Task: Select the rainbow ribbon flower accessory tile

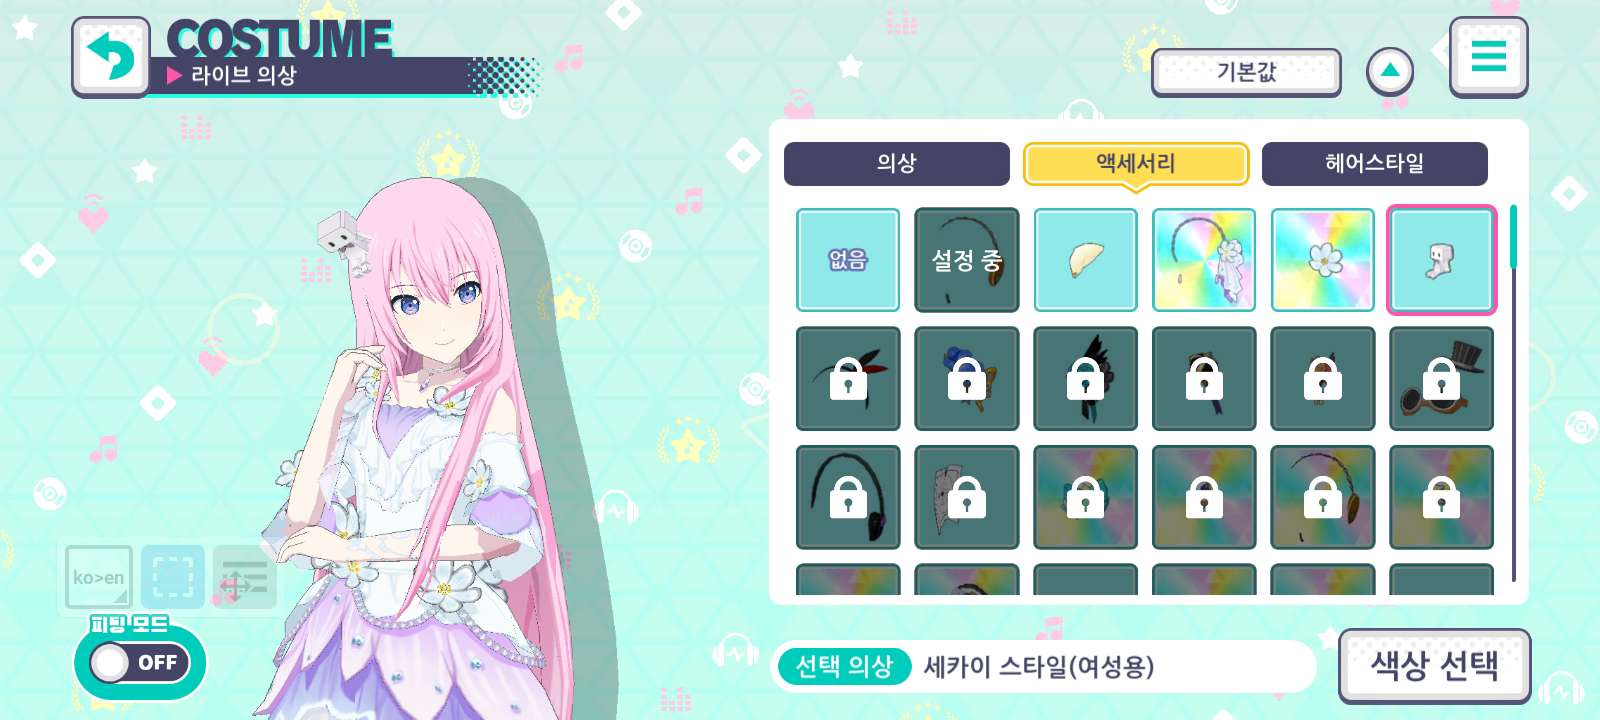Action: 1204,260
